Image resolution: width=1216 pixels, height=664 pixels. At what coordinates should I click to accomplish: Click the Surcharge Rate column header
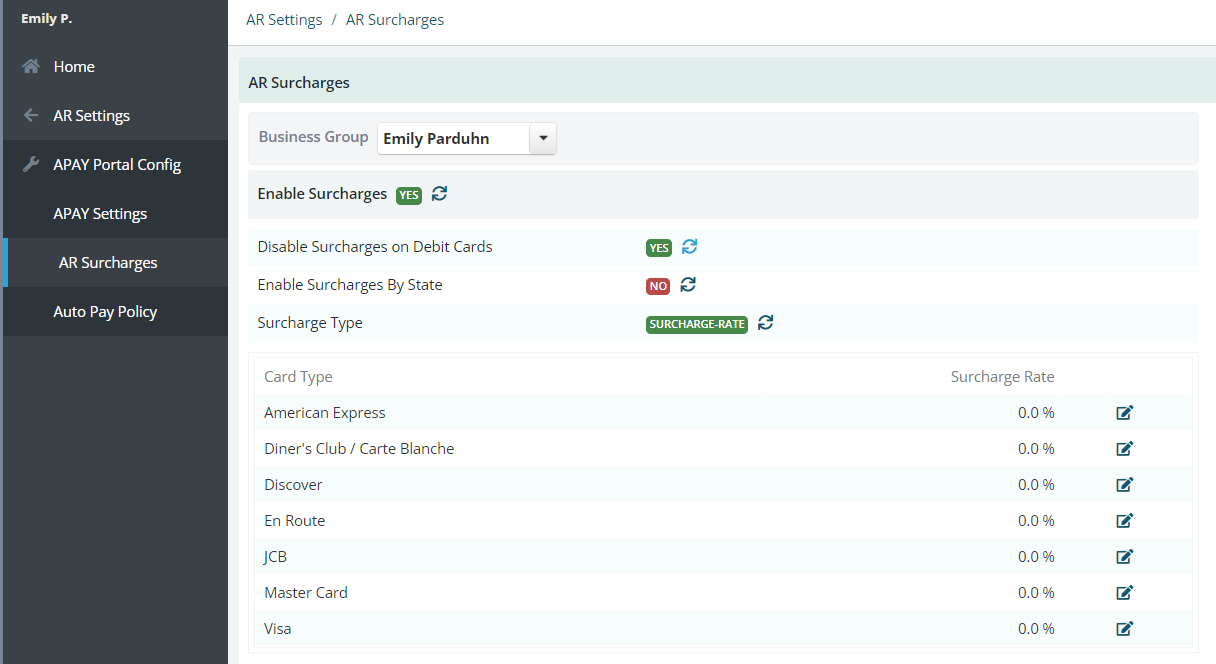[x=1002, y=377]
